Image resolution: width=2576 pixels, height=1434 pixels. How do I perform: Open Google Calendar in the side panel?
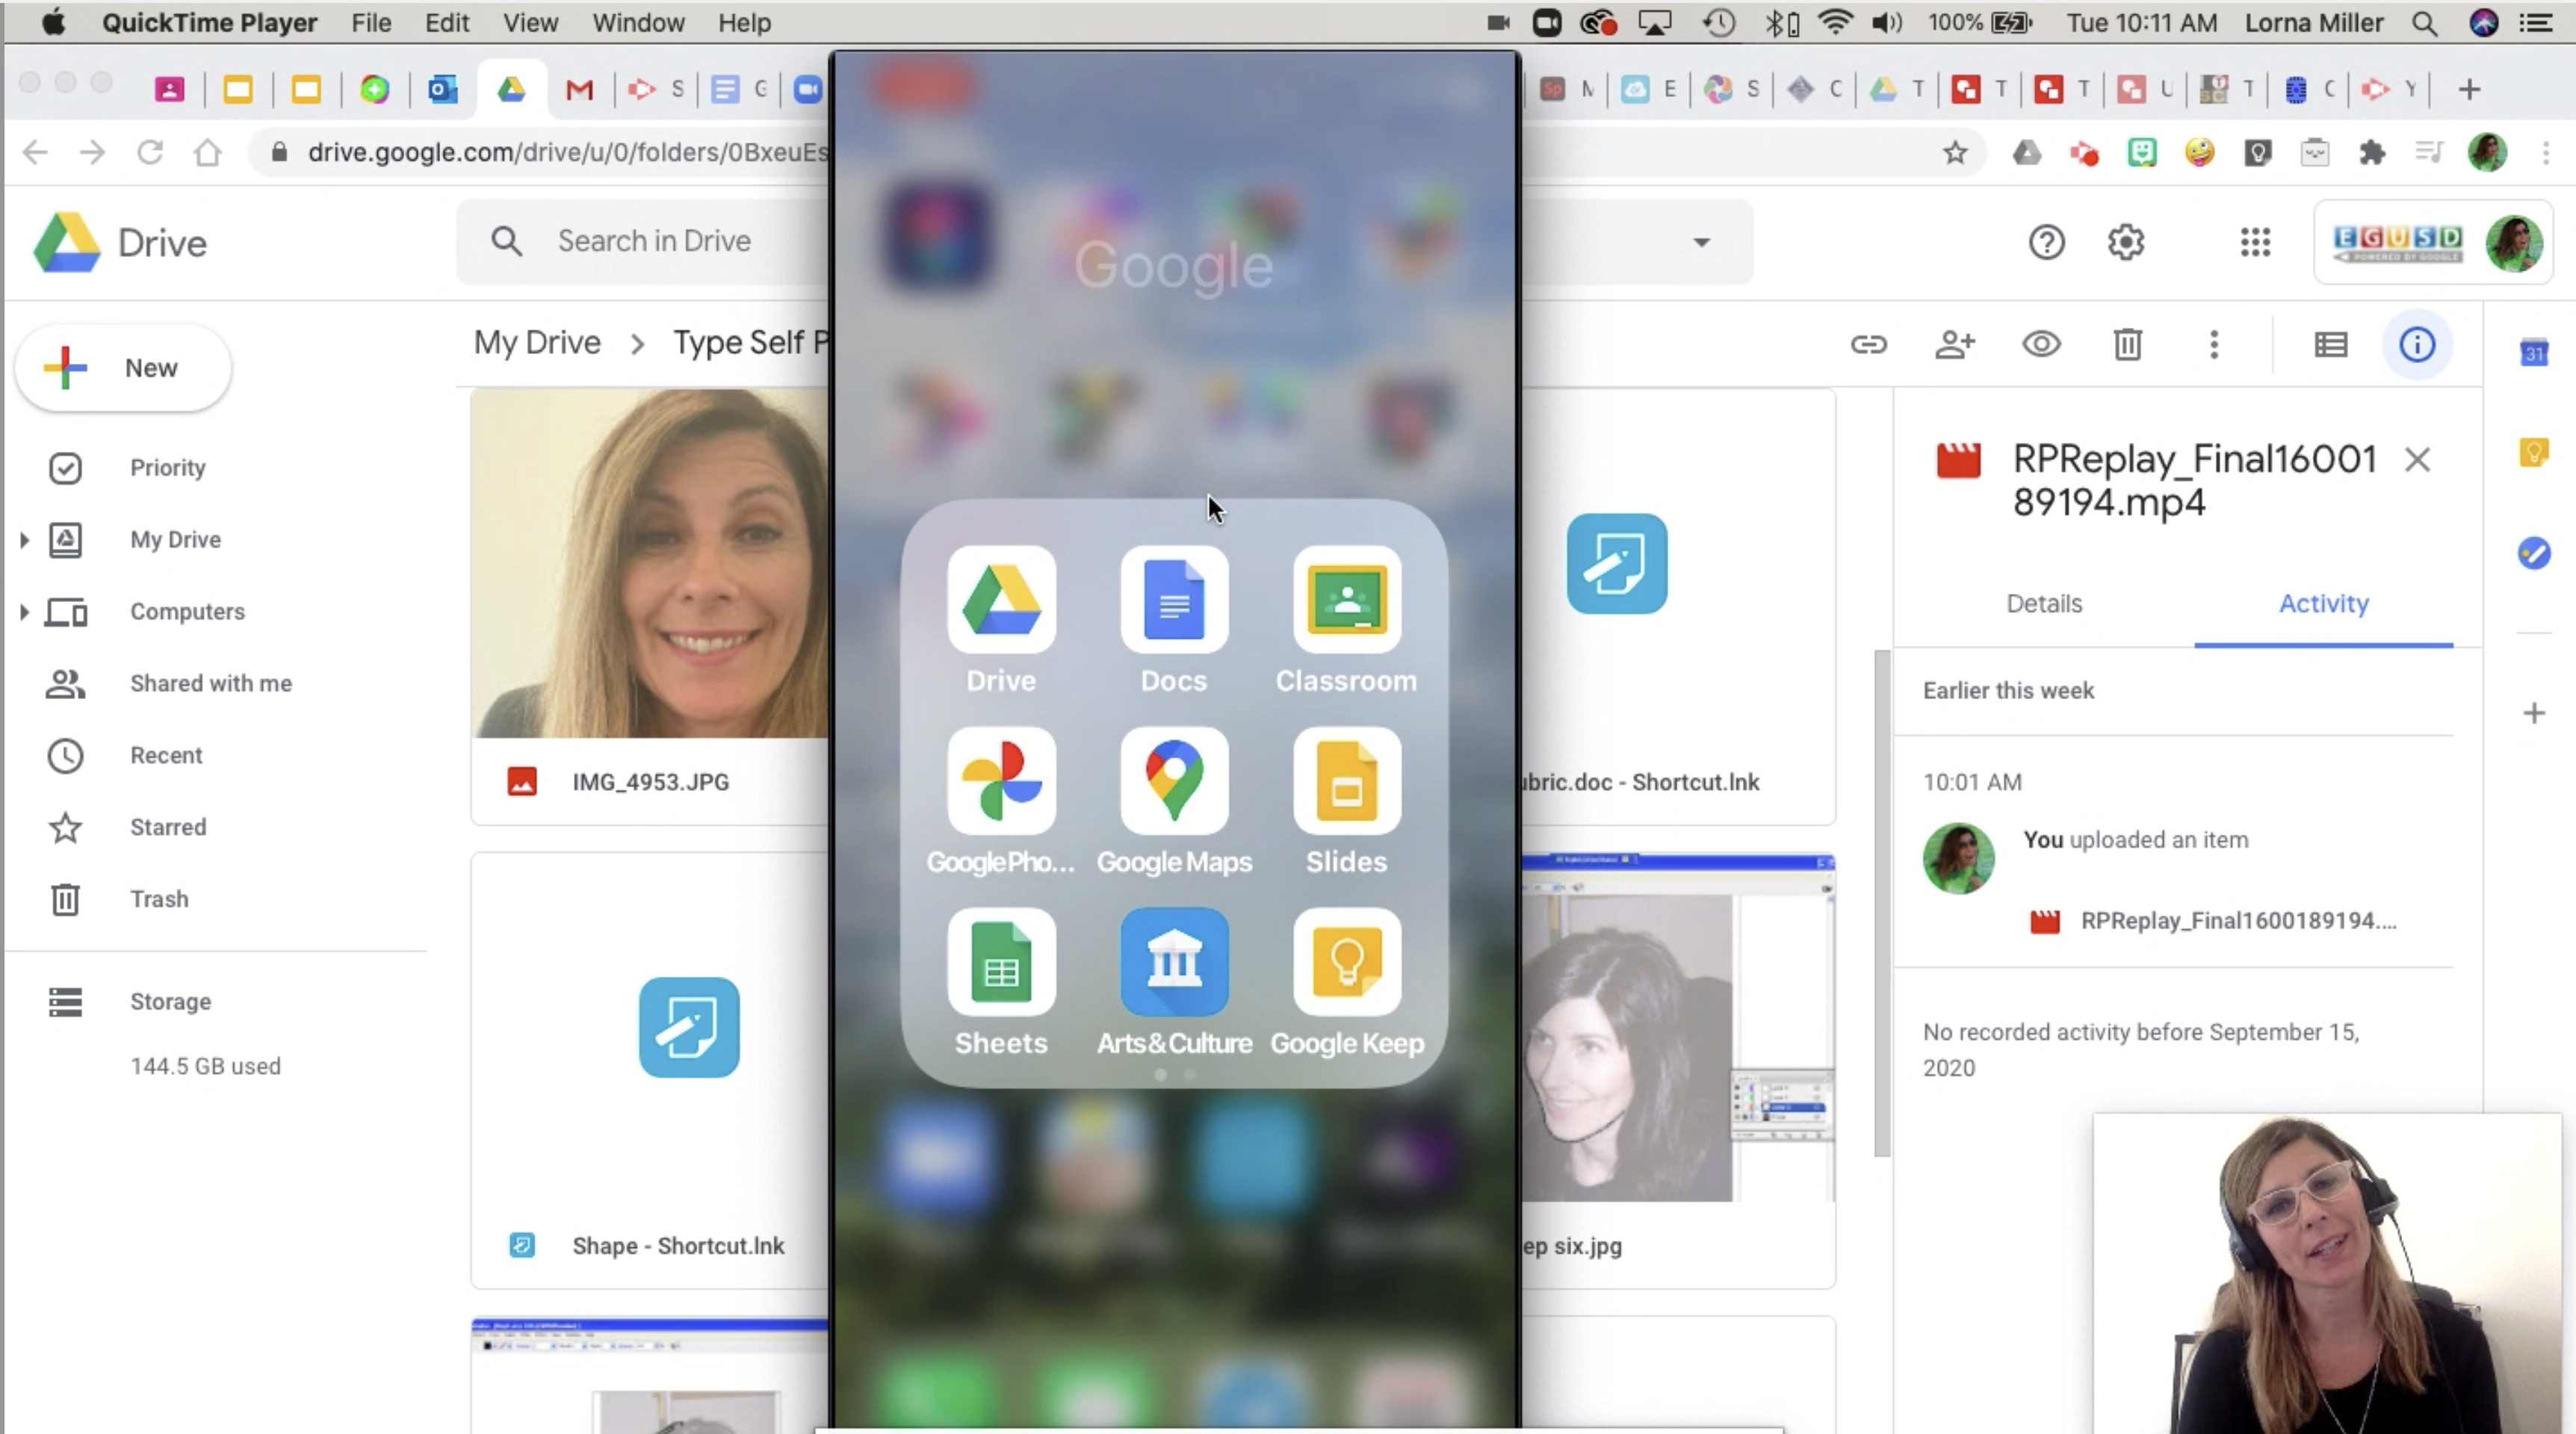click(2533, 352)
